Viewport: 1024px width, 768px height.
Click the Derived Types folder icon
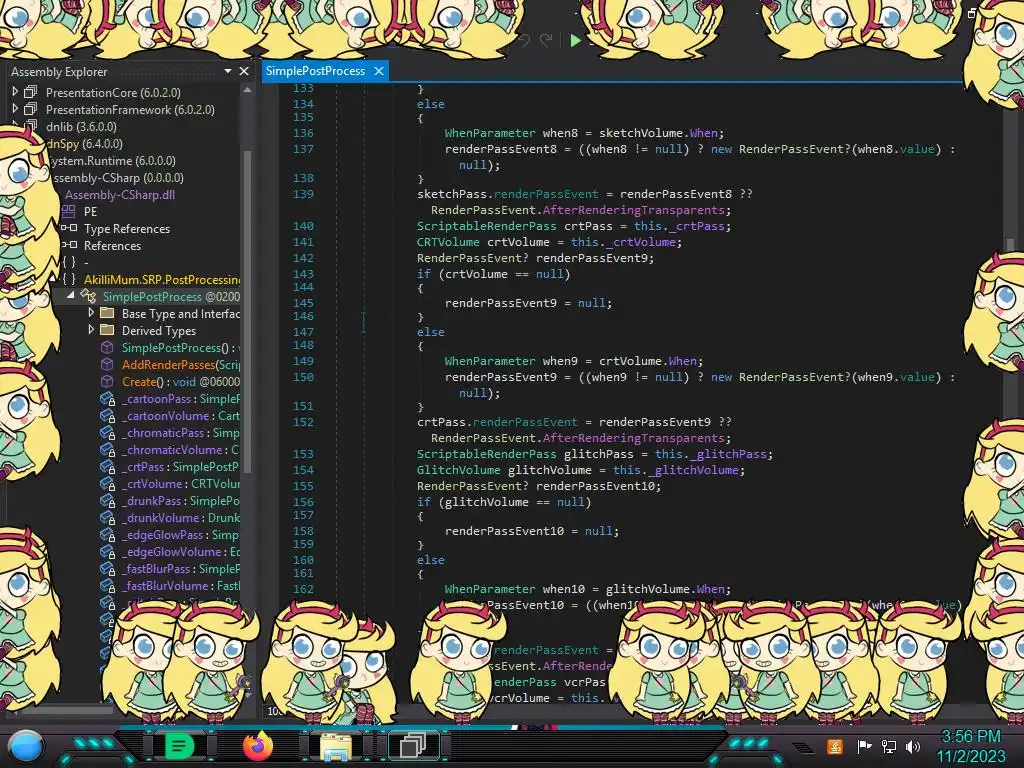point(107,330)
